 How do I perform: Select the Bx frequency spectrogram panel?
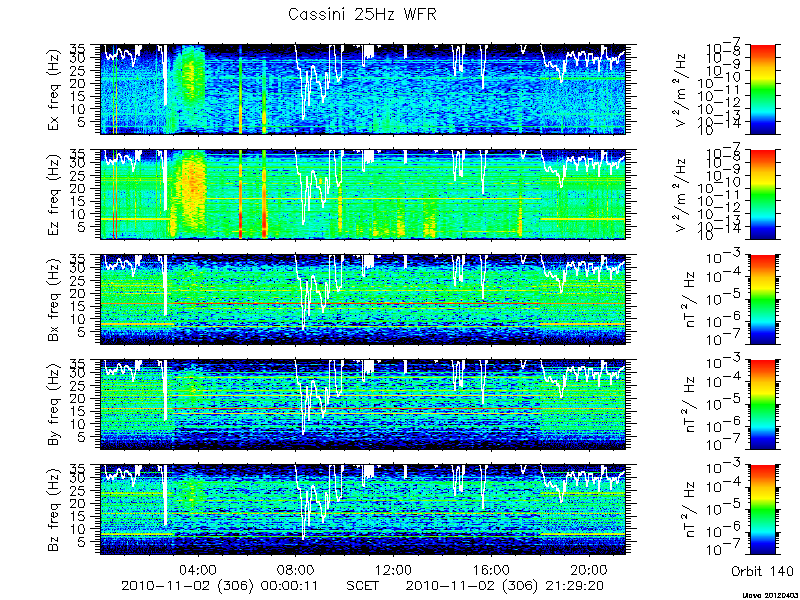tap(363, 299)
